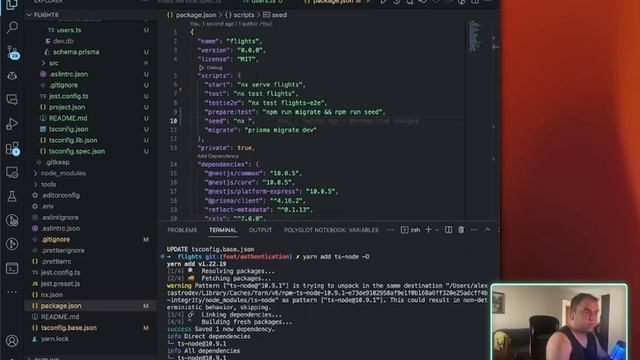
Task: Open Testing flask view
Action: 12,196
